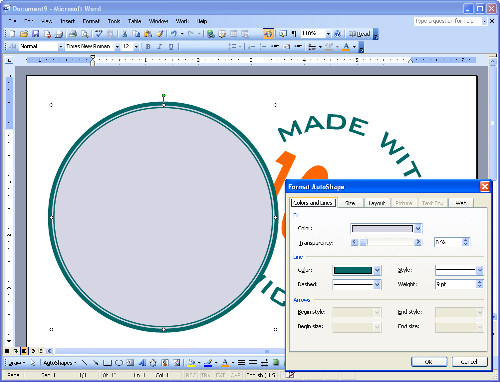The width and height of the screenshot is (500, 382).
Task: Click the Paste clipboard icon
Action: tap(148, 34)
